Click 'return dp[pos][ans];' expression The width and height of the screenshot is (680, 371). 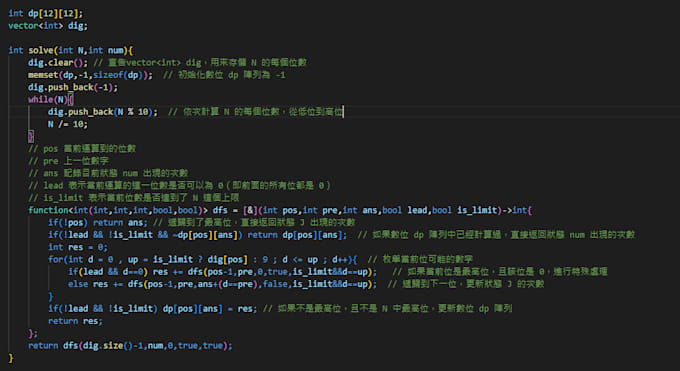click(297, 235)
